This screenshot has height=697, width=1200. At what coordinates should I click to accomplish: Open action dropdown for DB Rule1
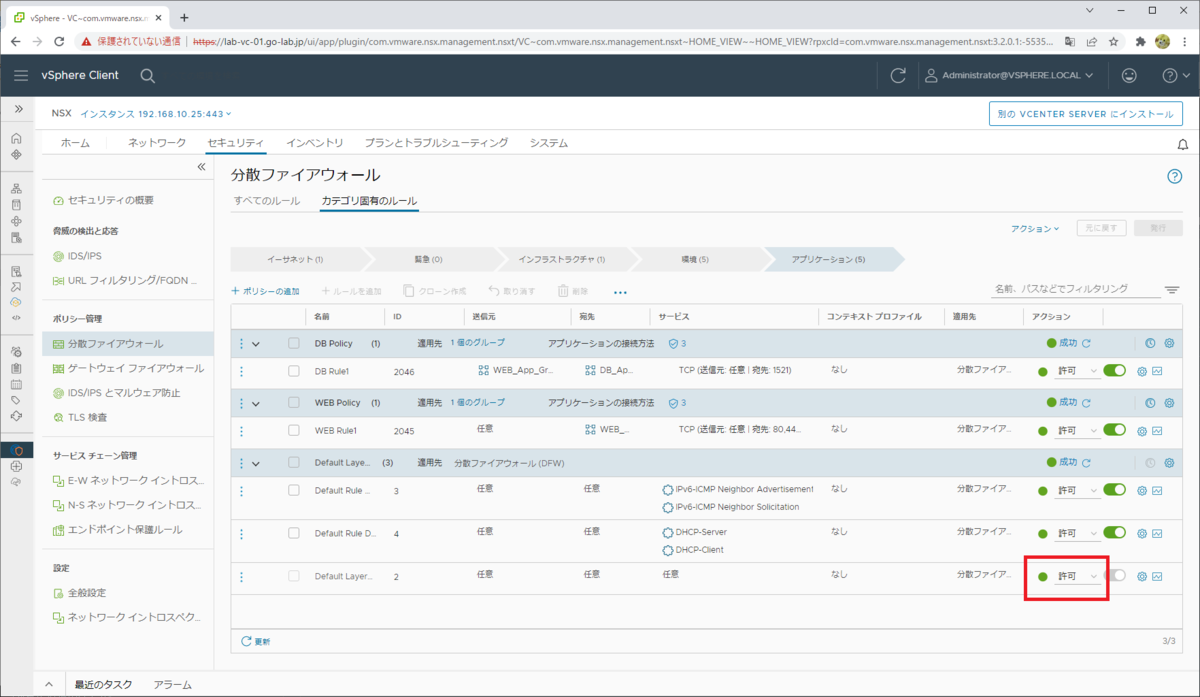(x=1078, y=372)
